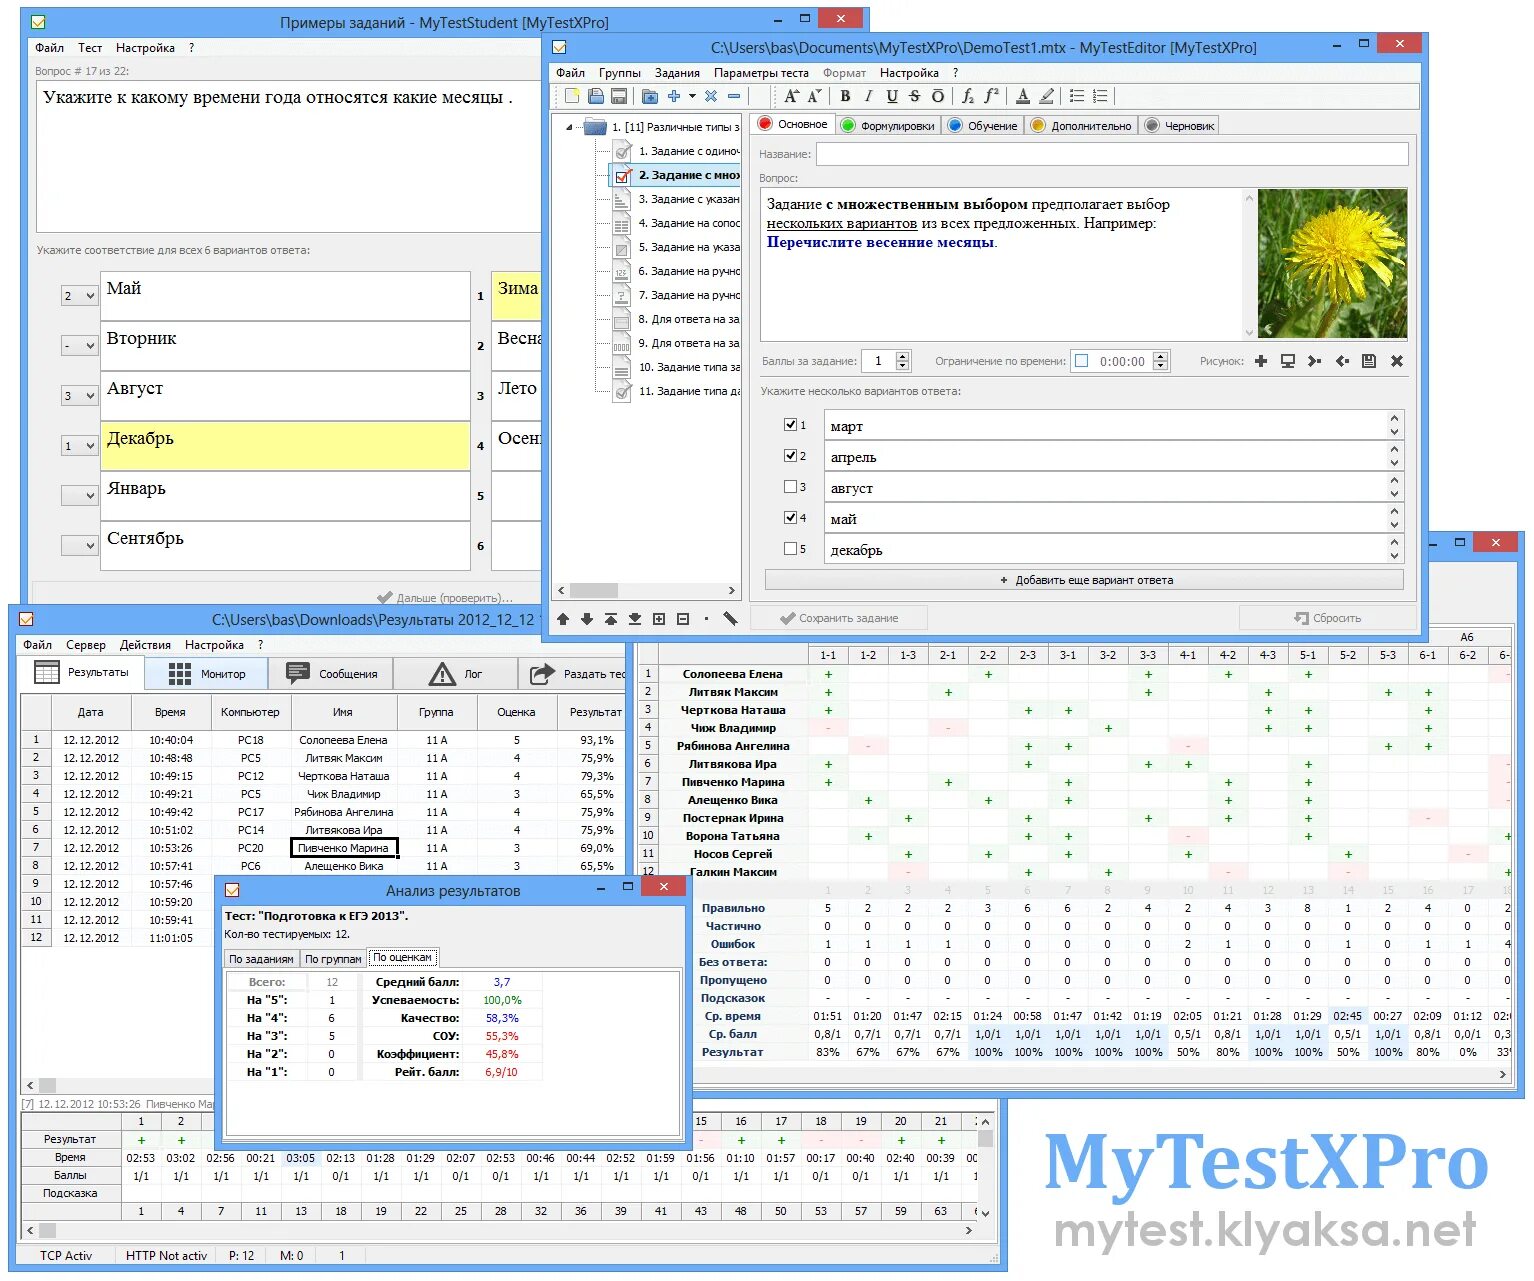Open the arrow dropdown beside Add task plus
Image resolution: width=1534 pixels, height=1281 pixels.
(692, 96)
